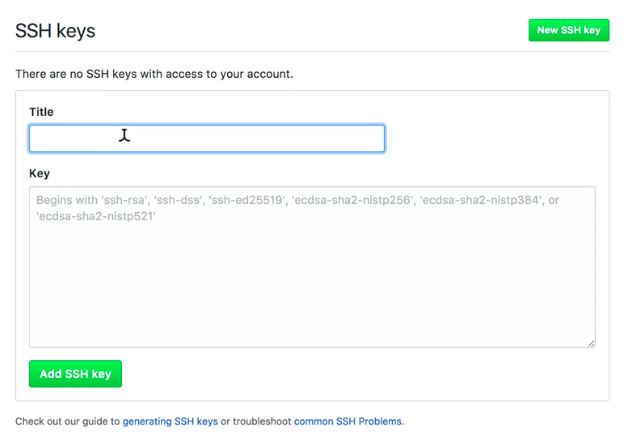Click the green New SSH key button
This screenshot has width=642, height=435.
pos(568,30)
